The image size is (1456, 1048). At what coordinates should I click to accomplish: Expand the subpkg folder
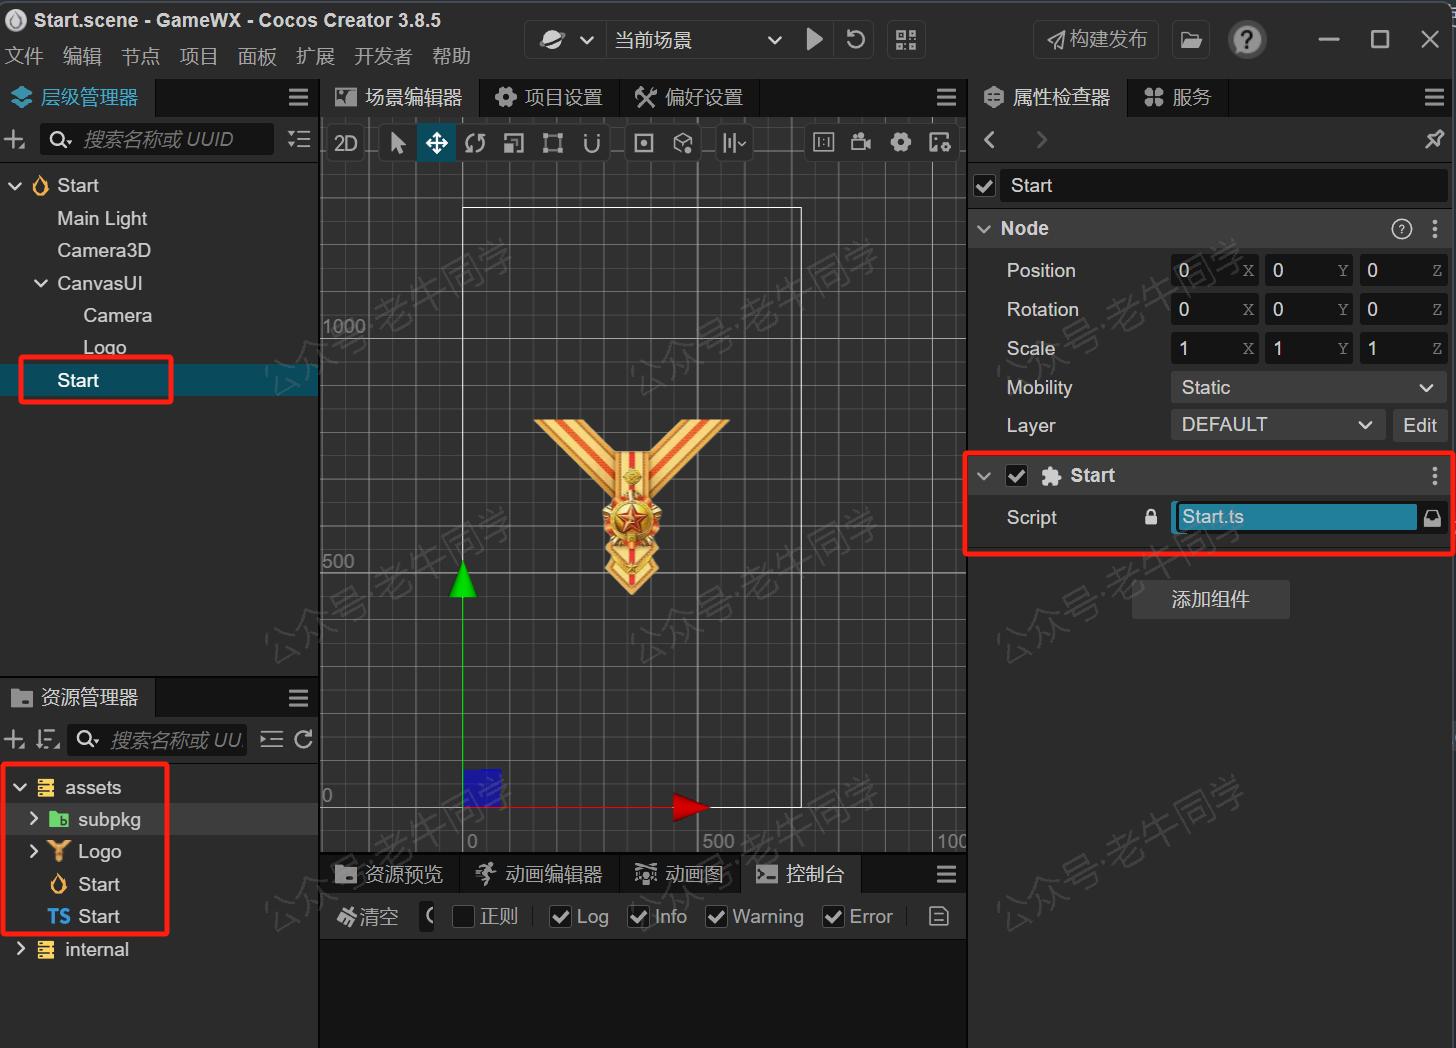coord(34,819)
